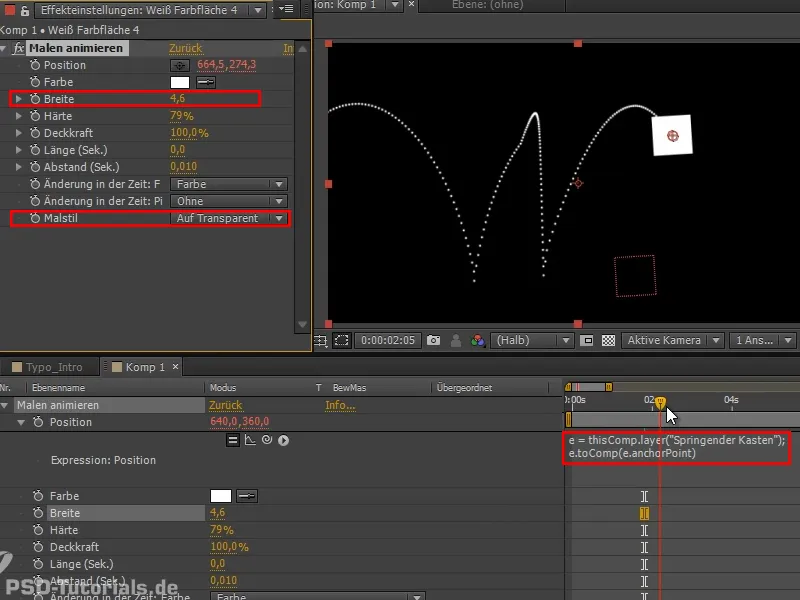Toggle stopwatch for Härte in effect panel
The height and width of the screenshot is (600, 800).
(35, 116)
